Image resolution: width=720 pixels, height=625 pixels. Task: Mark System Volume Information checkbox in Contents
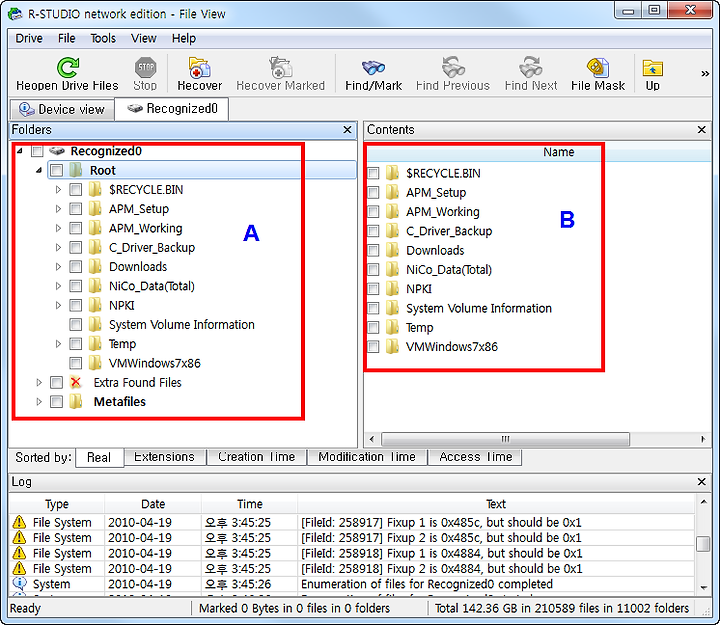point(373,308)
